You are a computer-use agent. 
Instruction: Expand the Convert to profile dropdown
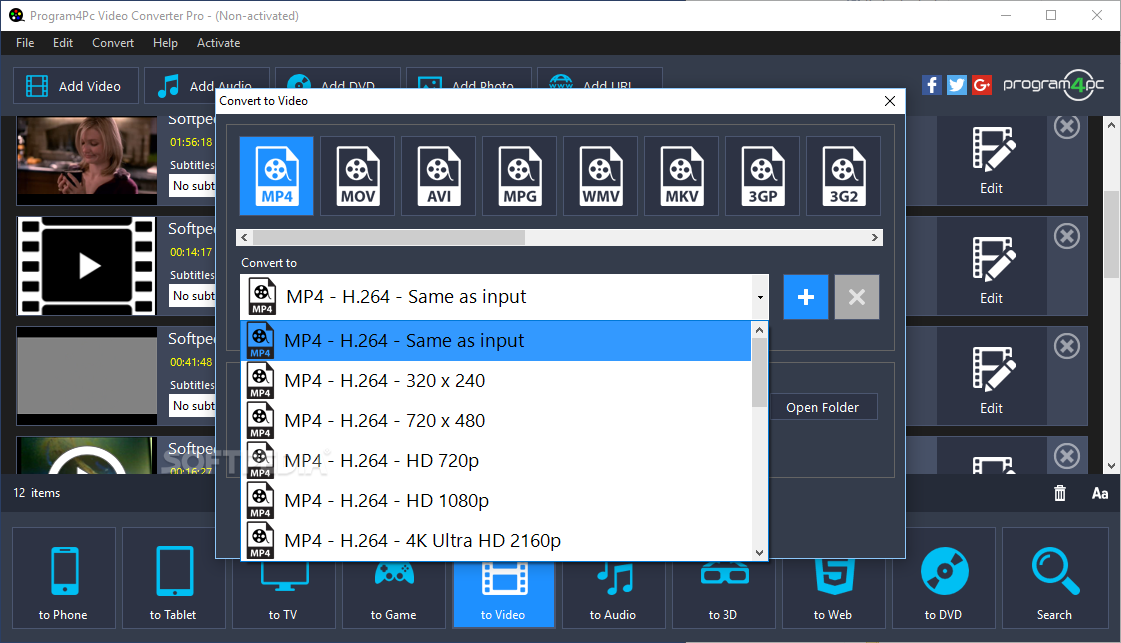760,297
